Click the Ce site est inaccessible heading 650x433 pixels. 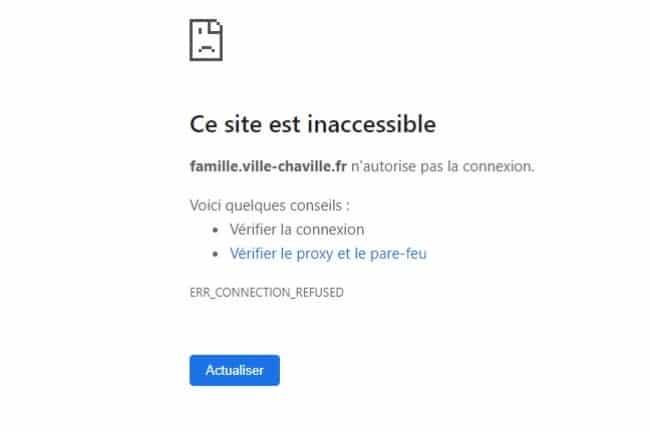(313, 124)
